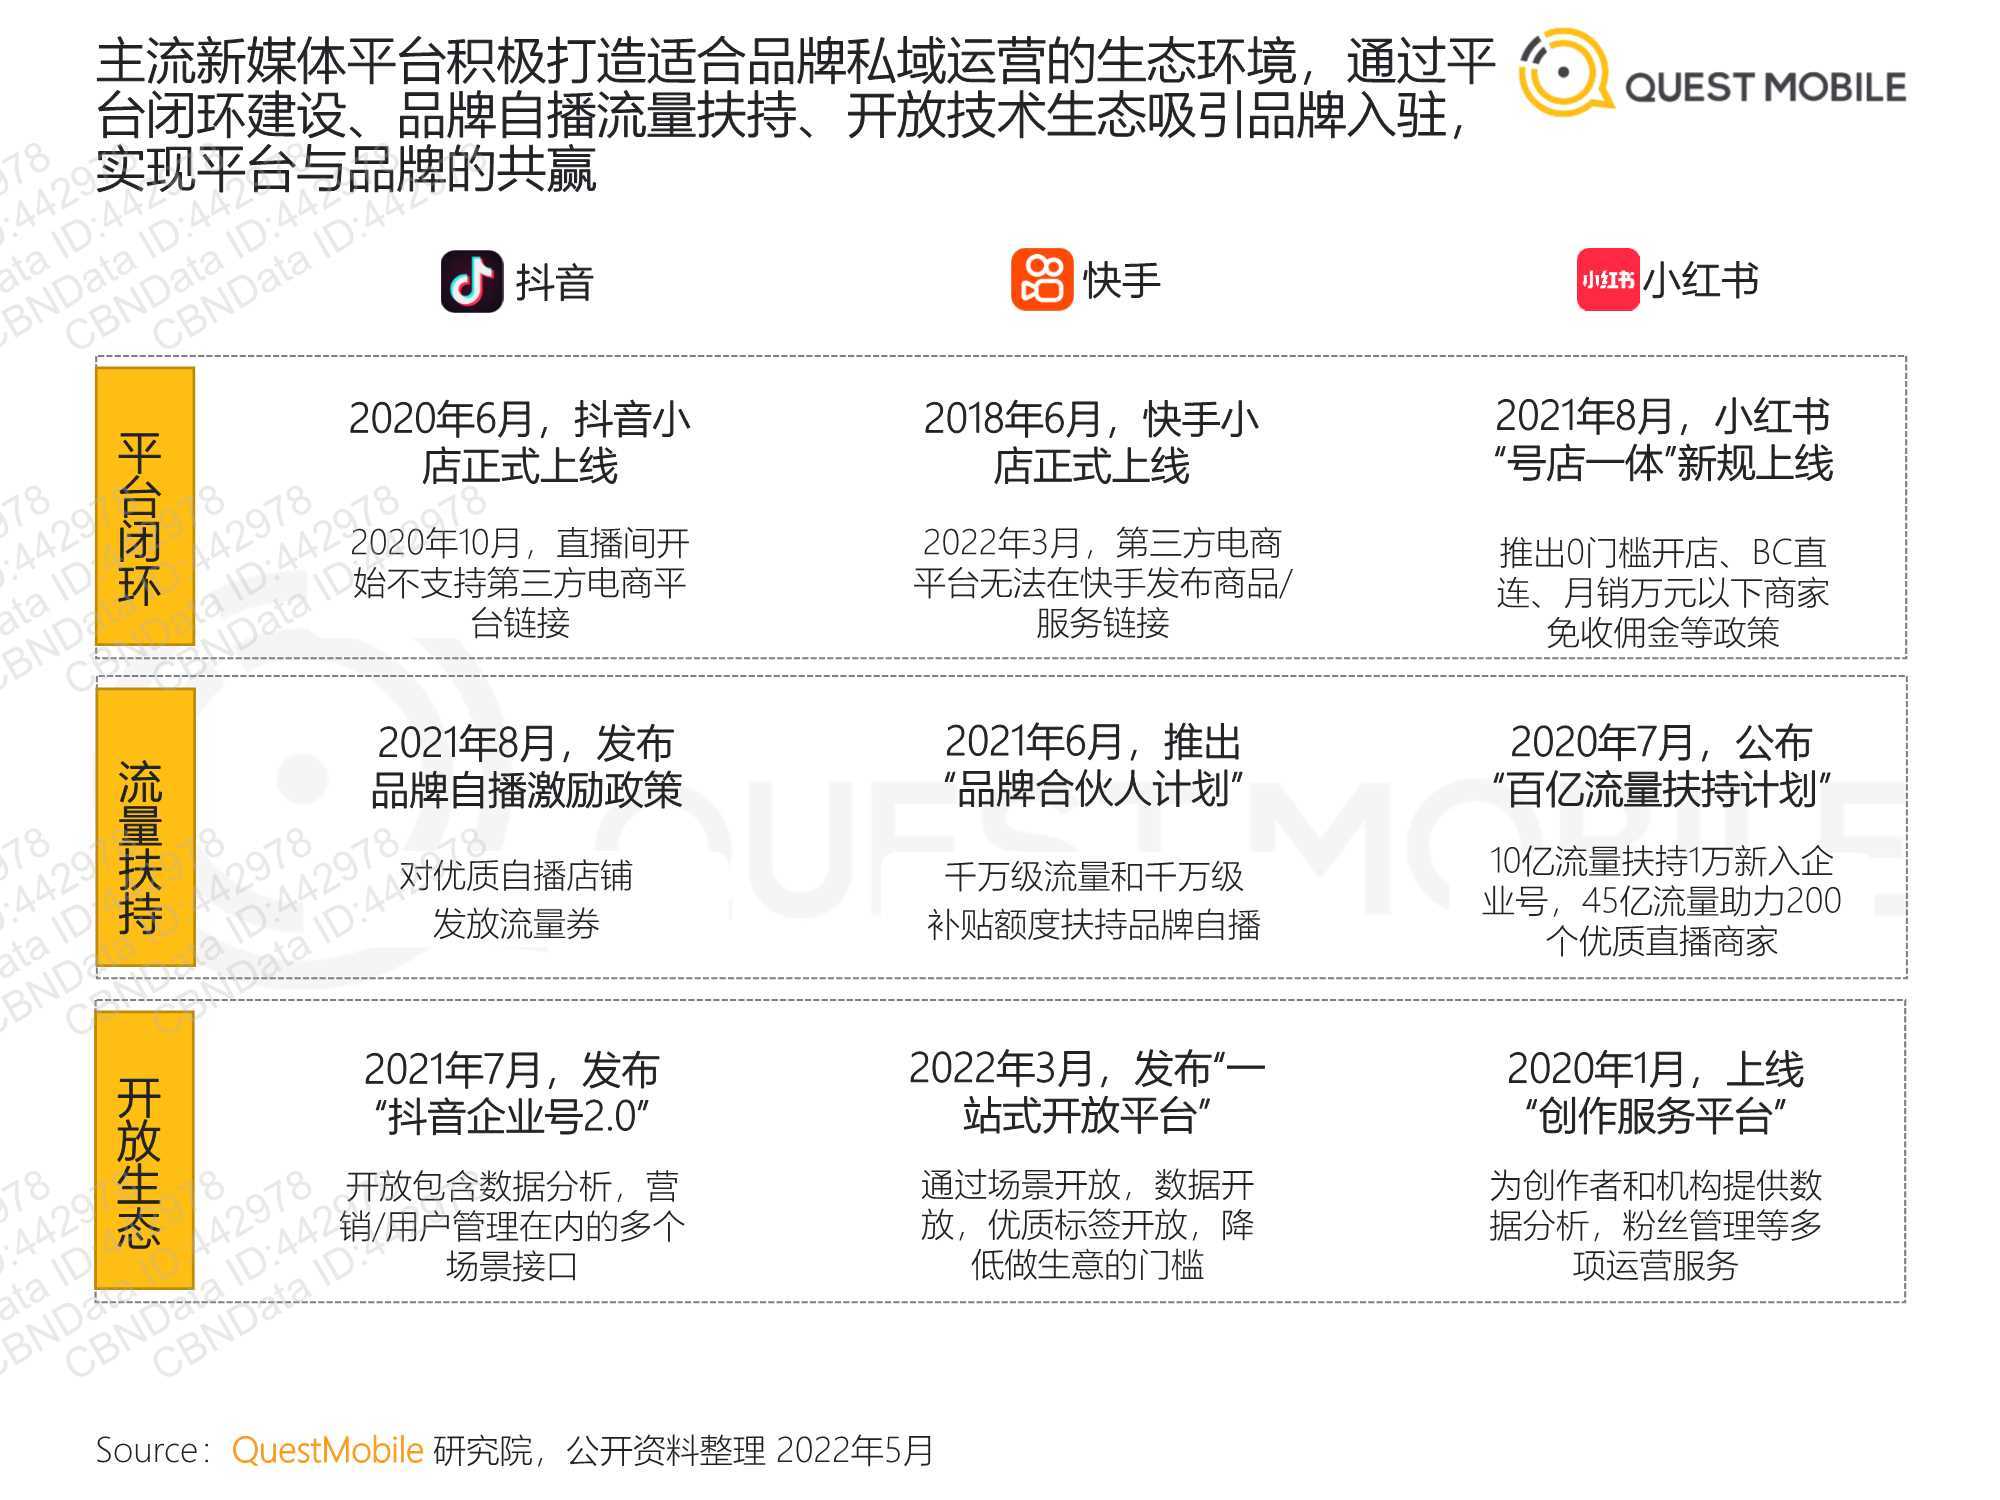
Task: Click text 对优质自播店铺发放流量券
Action: click(x=516, y=899)
